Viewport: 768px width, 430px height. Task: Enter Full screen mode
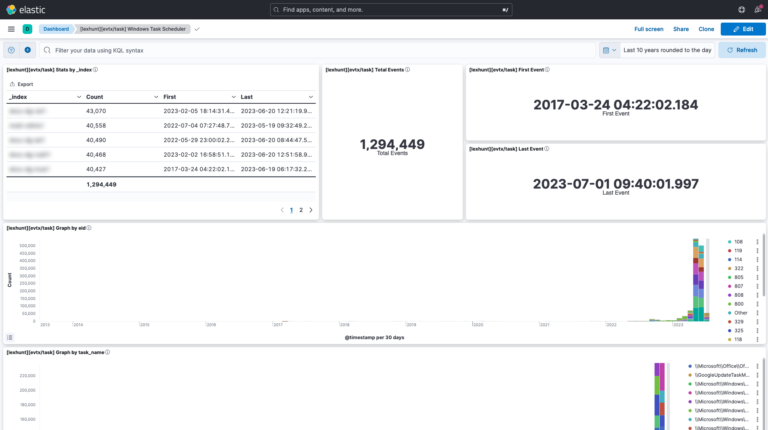tap(649, 29)
